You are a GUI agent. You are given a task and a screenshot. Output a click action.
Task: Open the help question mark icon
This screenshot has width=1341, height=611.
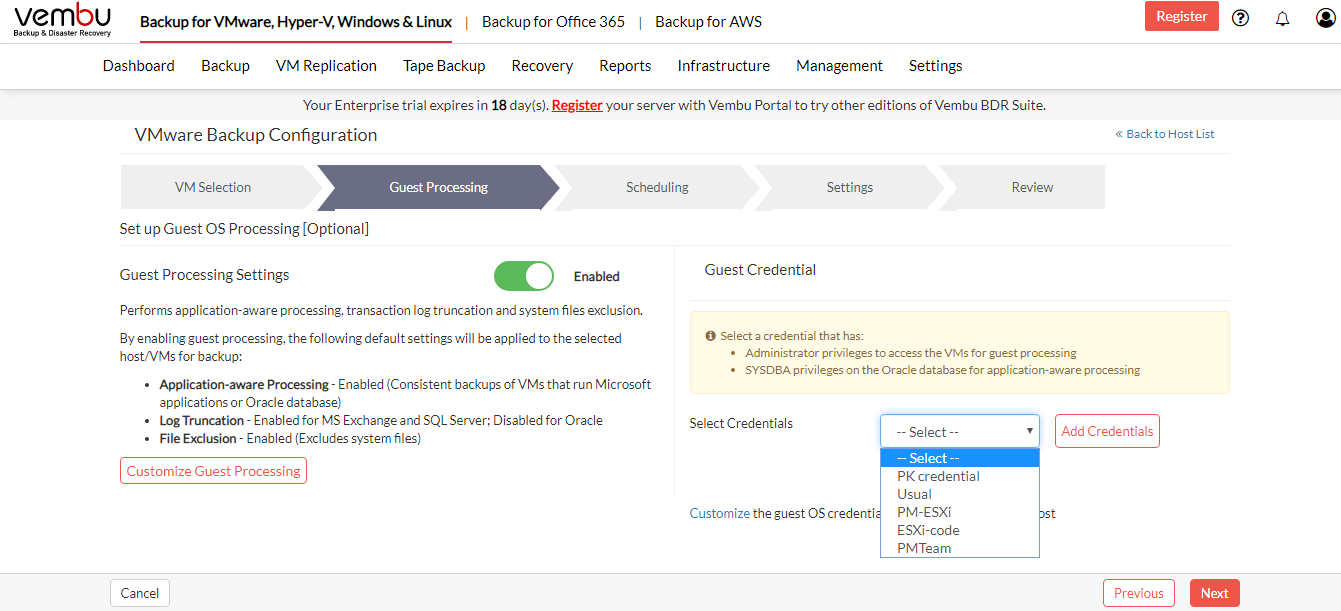click(1241, 17)
